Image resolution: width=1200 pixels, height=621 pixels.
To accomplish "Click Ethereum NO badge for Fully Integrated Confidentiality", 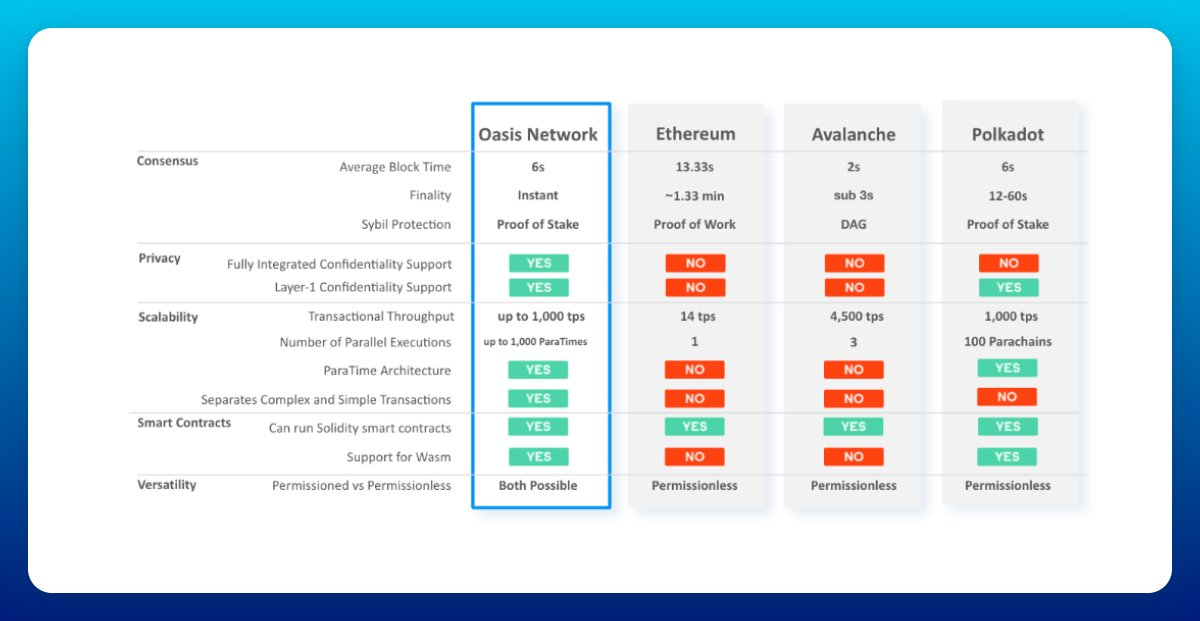I will (695, 263).
